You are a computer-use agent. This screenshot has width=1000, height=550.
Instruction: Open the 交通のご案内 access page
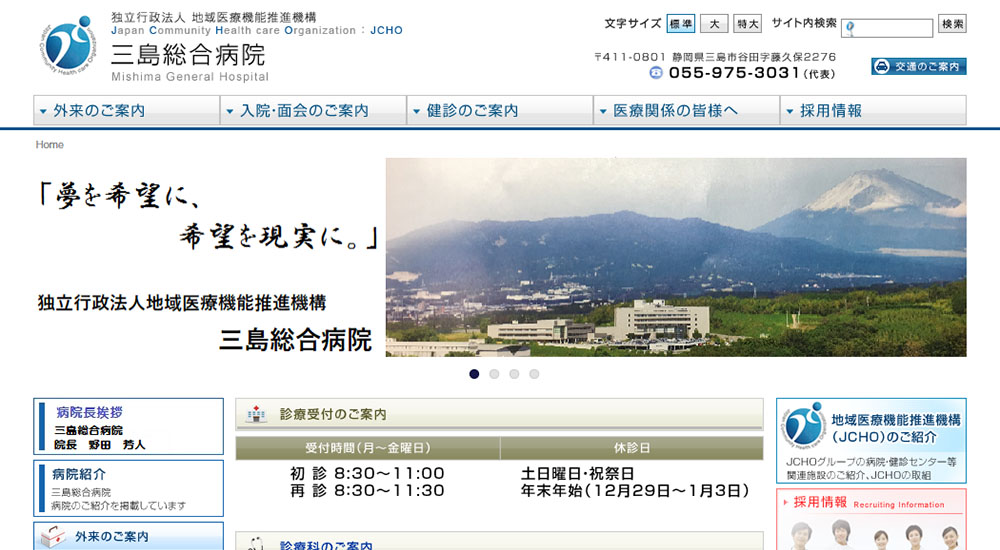pos(918,66)
